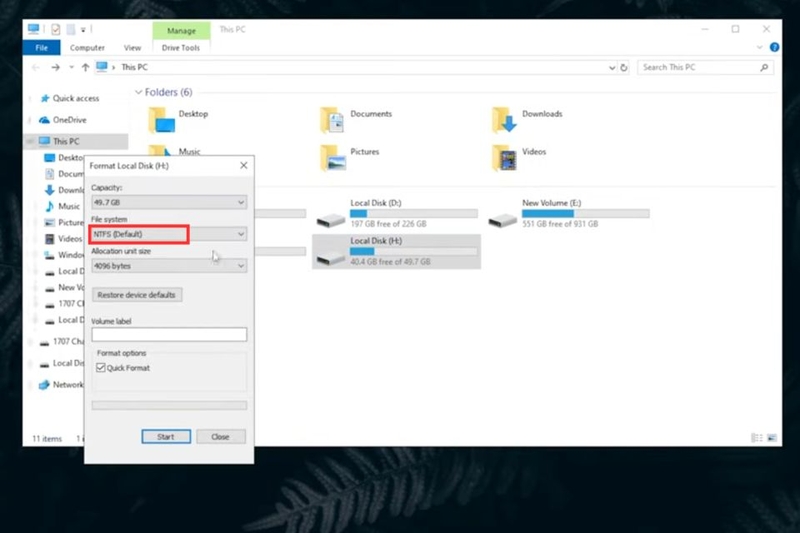
Task: Collapse the This PC tree node
Action: (x=31, y=141)
